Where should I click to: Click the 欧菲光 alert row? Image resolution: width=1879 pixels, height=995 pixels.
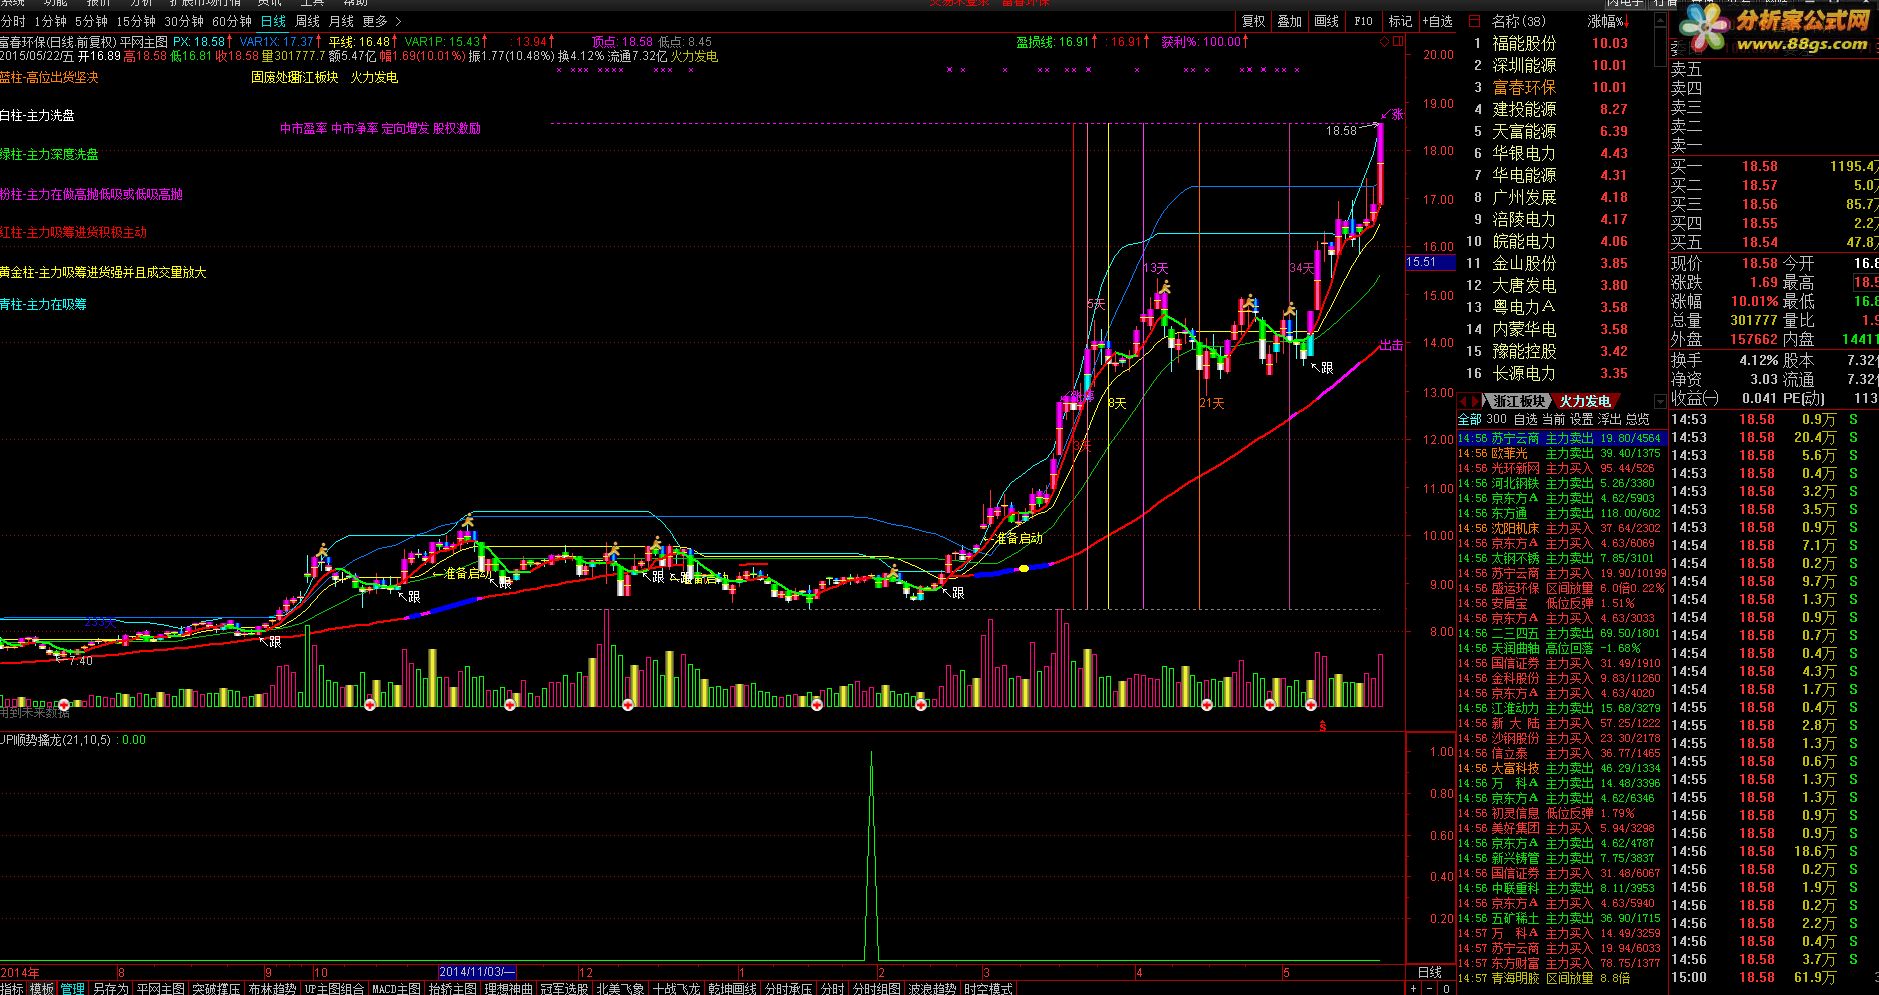tap(1561, 453)
